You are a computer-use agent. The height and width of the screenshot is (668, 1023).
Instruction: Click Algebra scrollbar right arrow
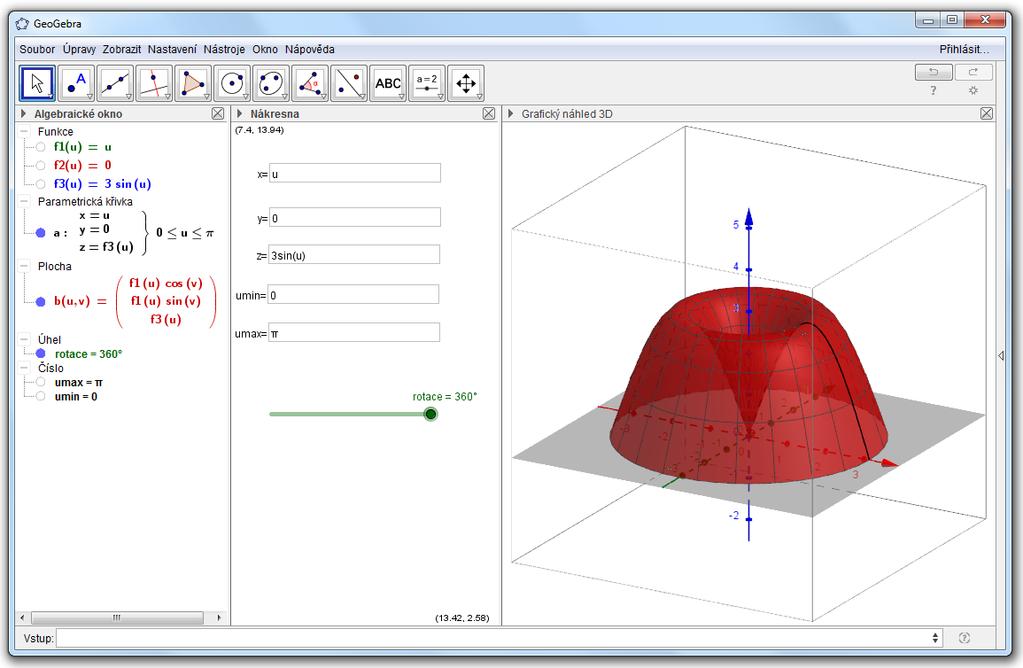(x=219, y=617)
